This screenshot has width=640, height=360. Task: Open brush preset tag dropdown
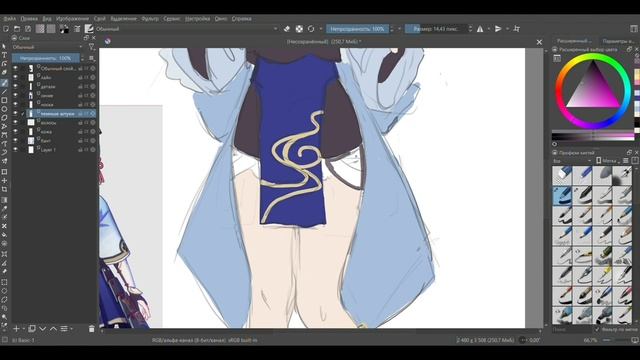(x=572, y=161)
